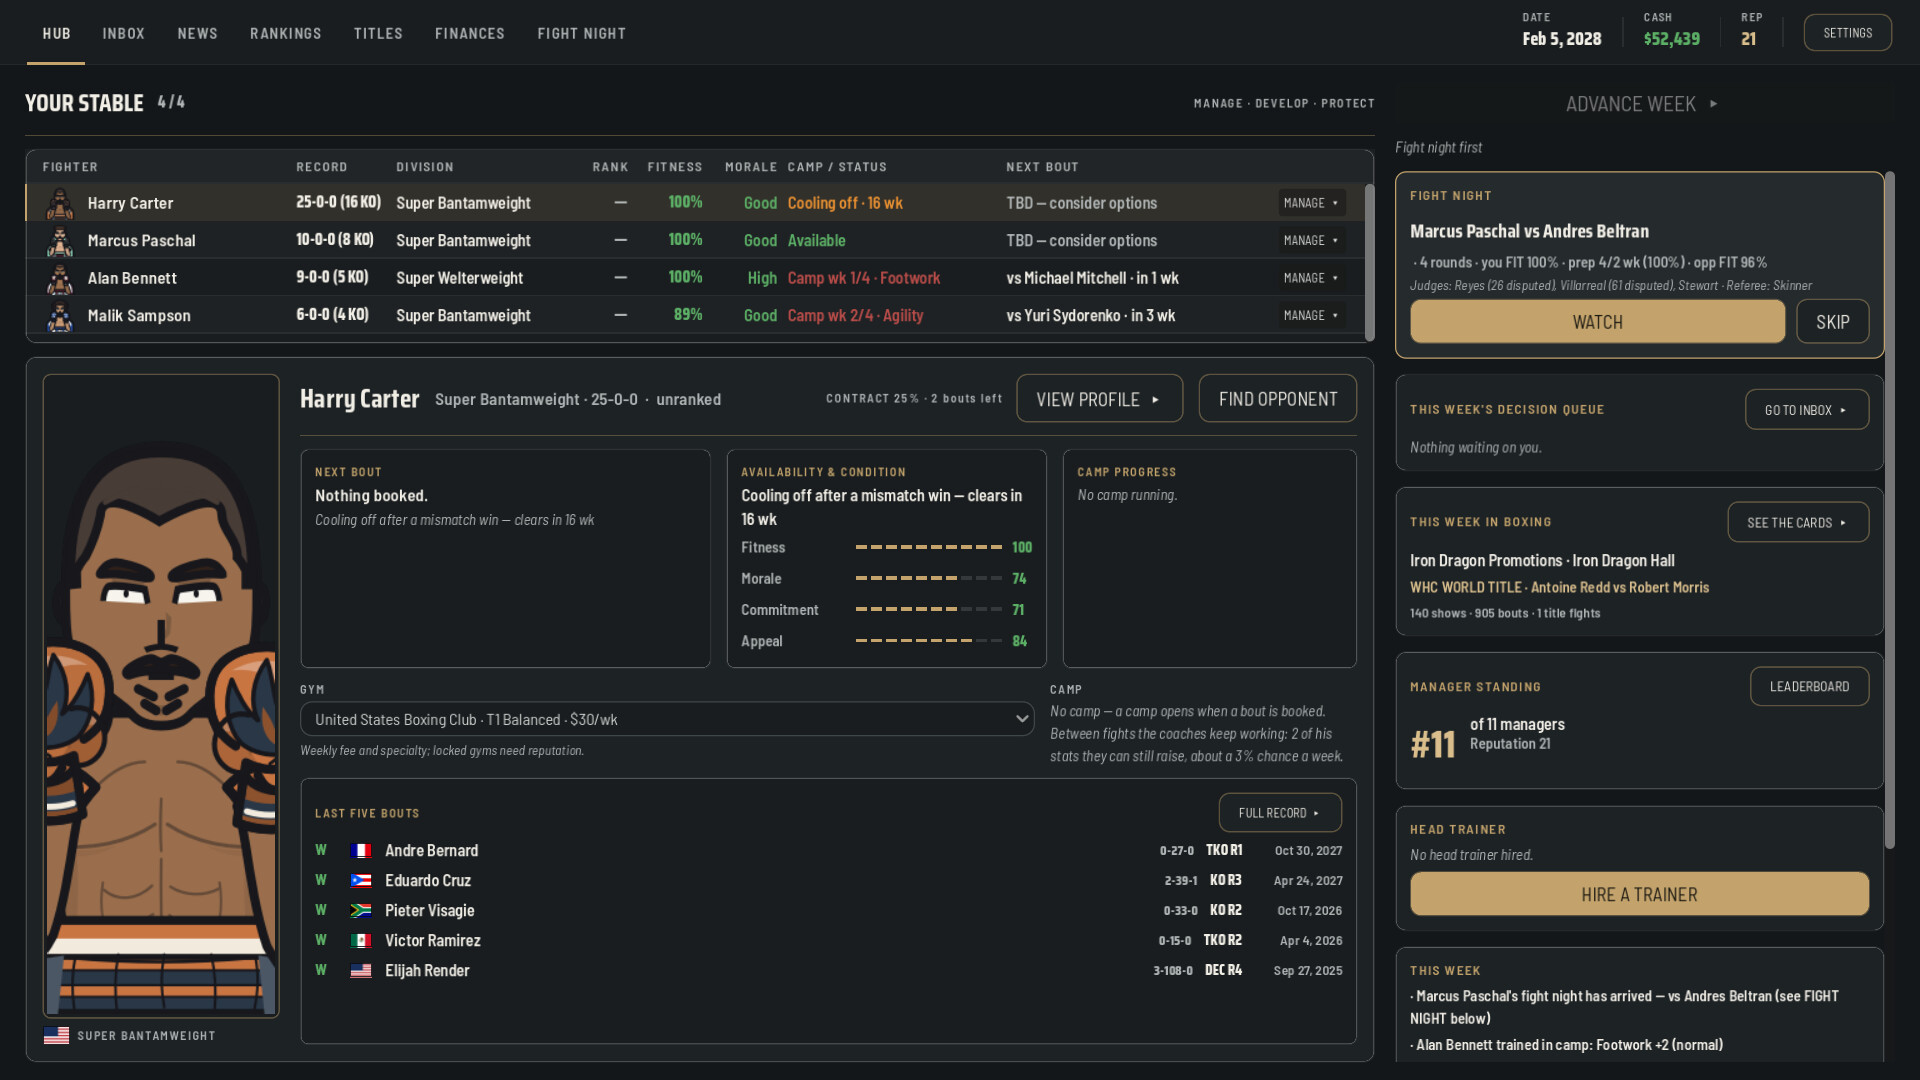Open the Inbox tab
1920x1080 pixels.
(x=123, y=33)
